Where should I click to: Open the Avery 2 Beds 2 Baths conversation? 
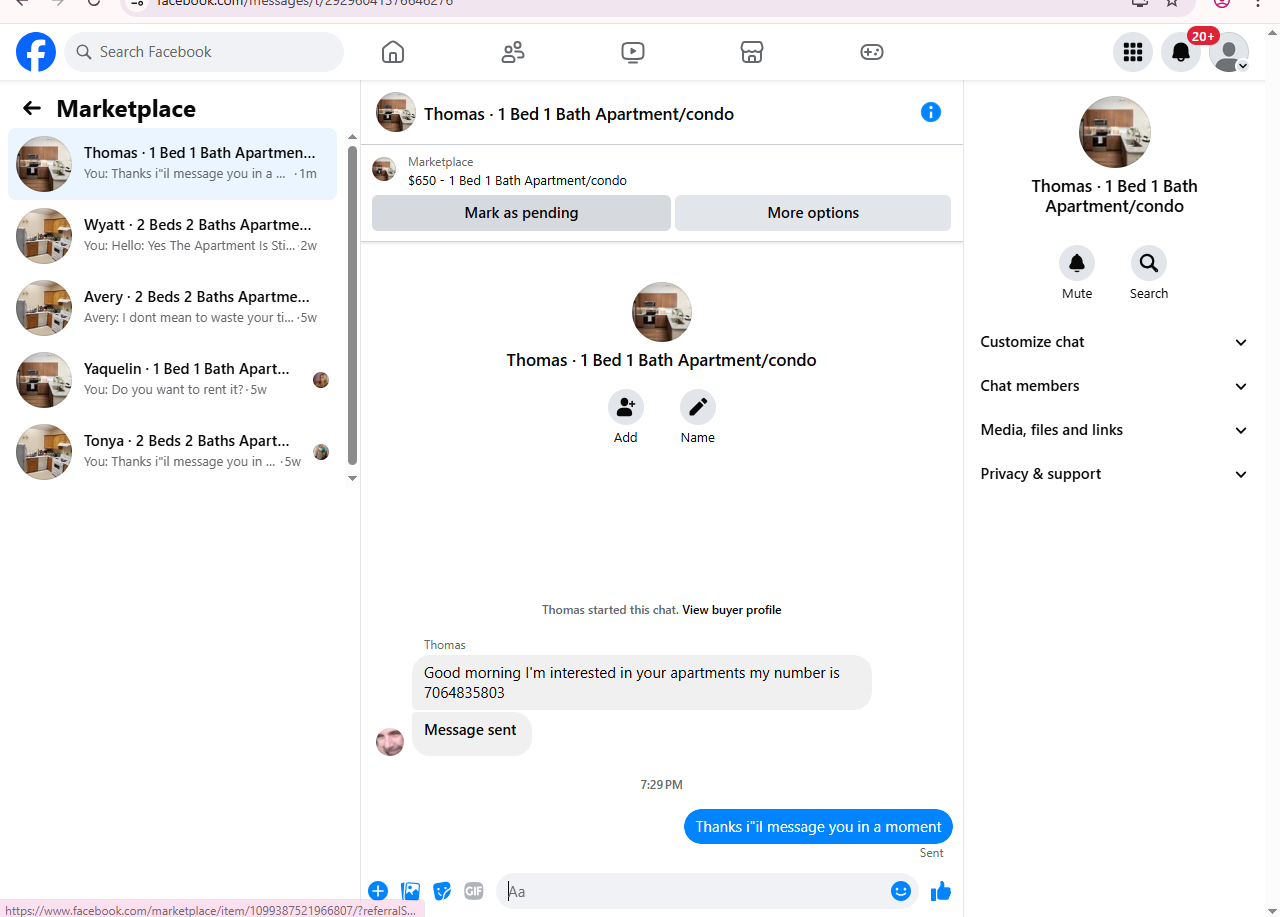pyautogui.click(x=172, y=308)
